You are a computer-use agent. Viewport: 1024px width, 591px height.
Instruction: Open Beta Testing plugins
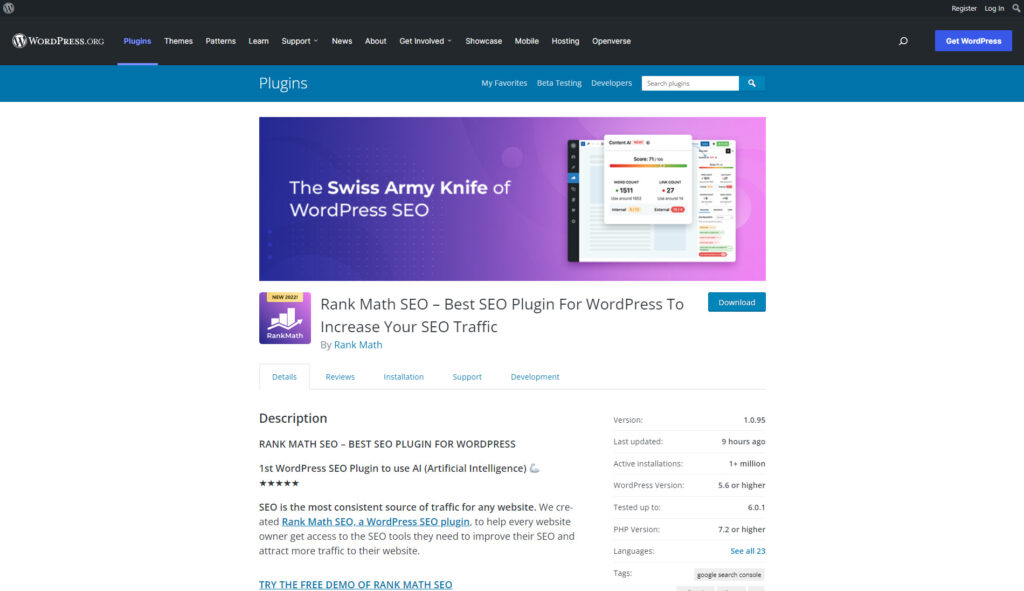click(559, 83)
